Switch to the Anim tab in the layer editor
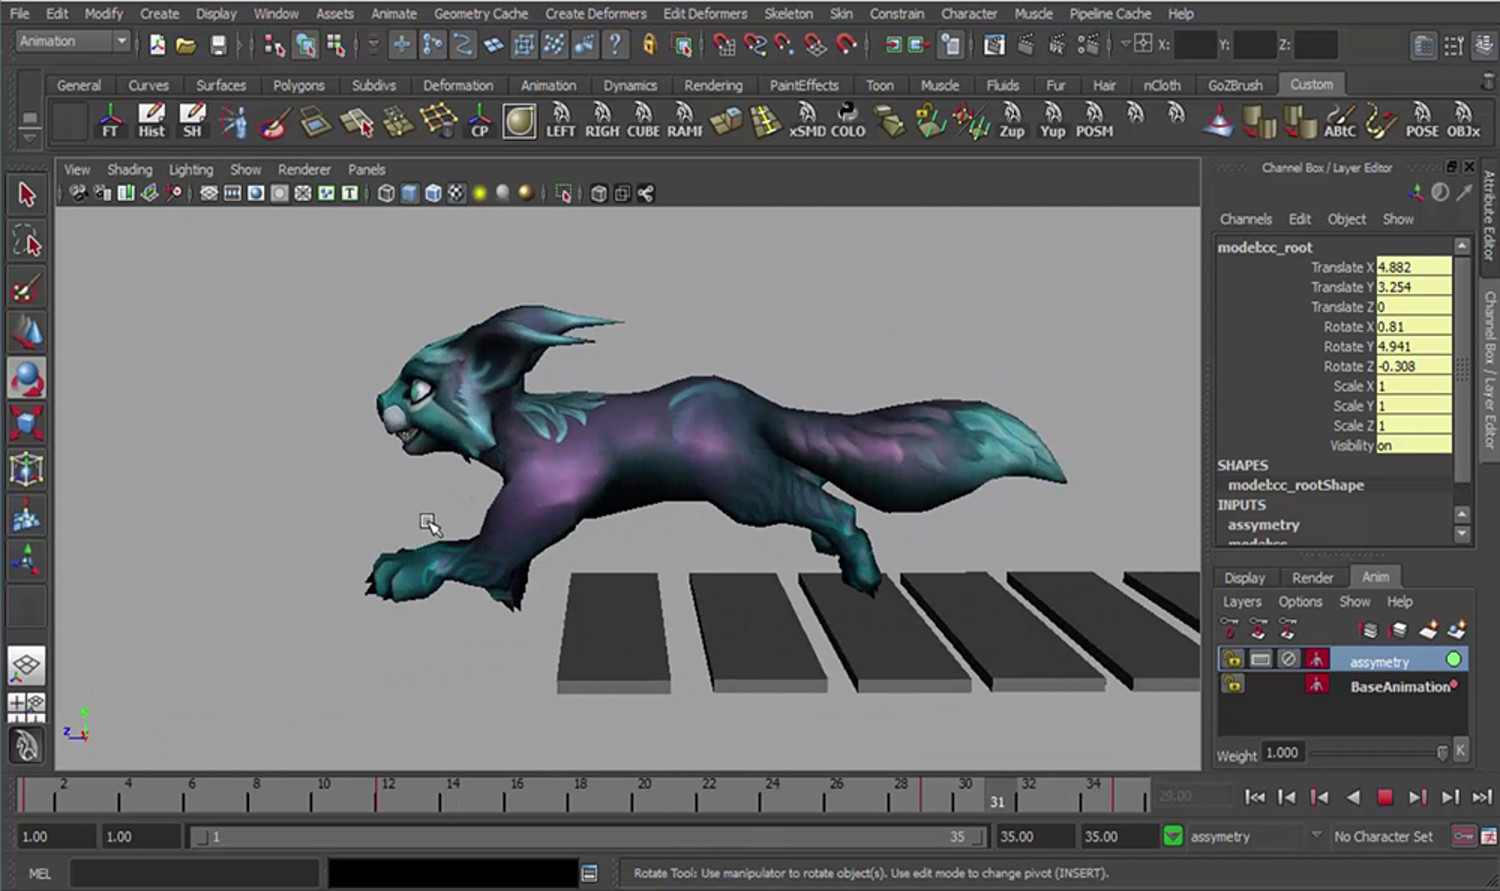1500x891 pixels. coord(1376,577)
